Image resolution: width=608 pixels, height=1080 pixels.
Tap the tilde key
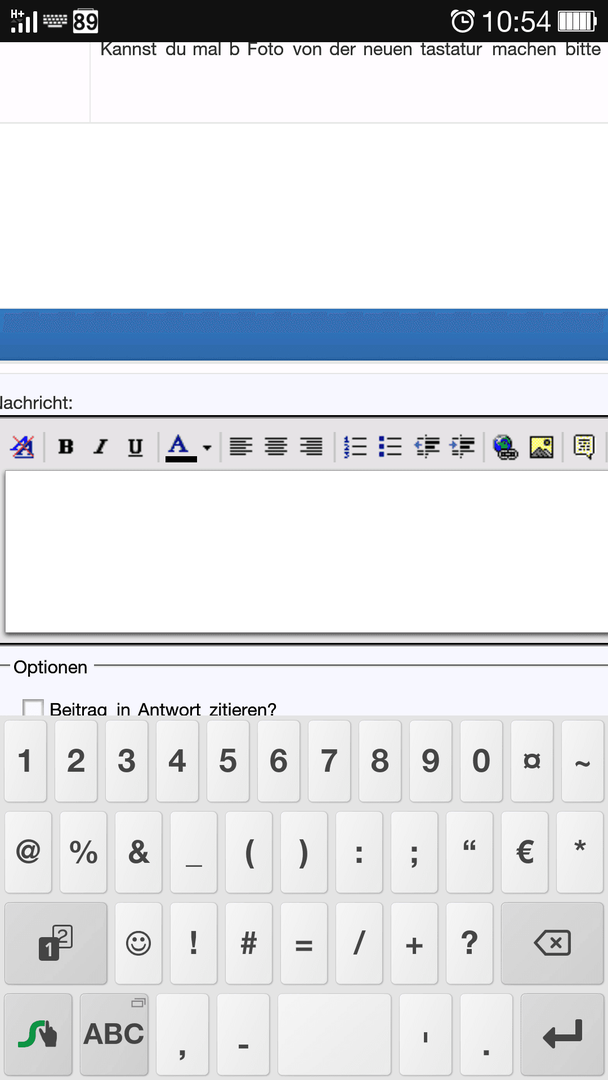tap(583, 761)
